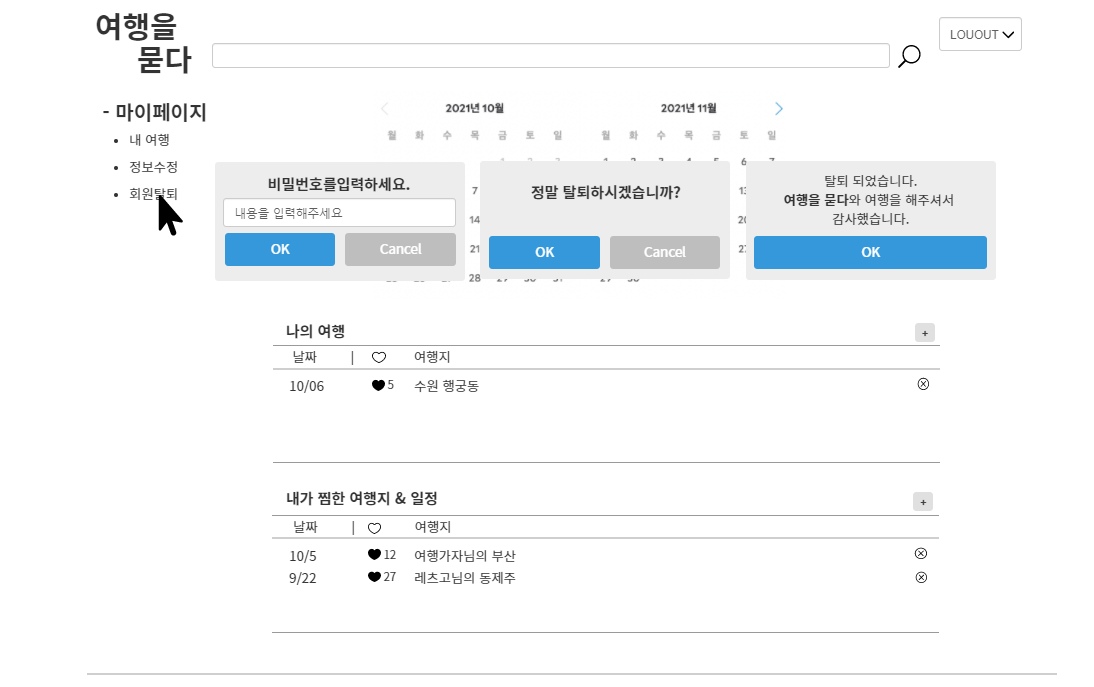
Task: Click the search magnifier icon
Action: 909,56
